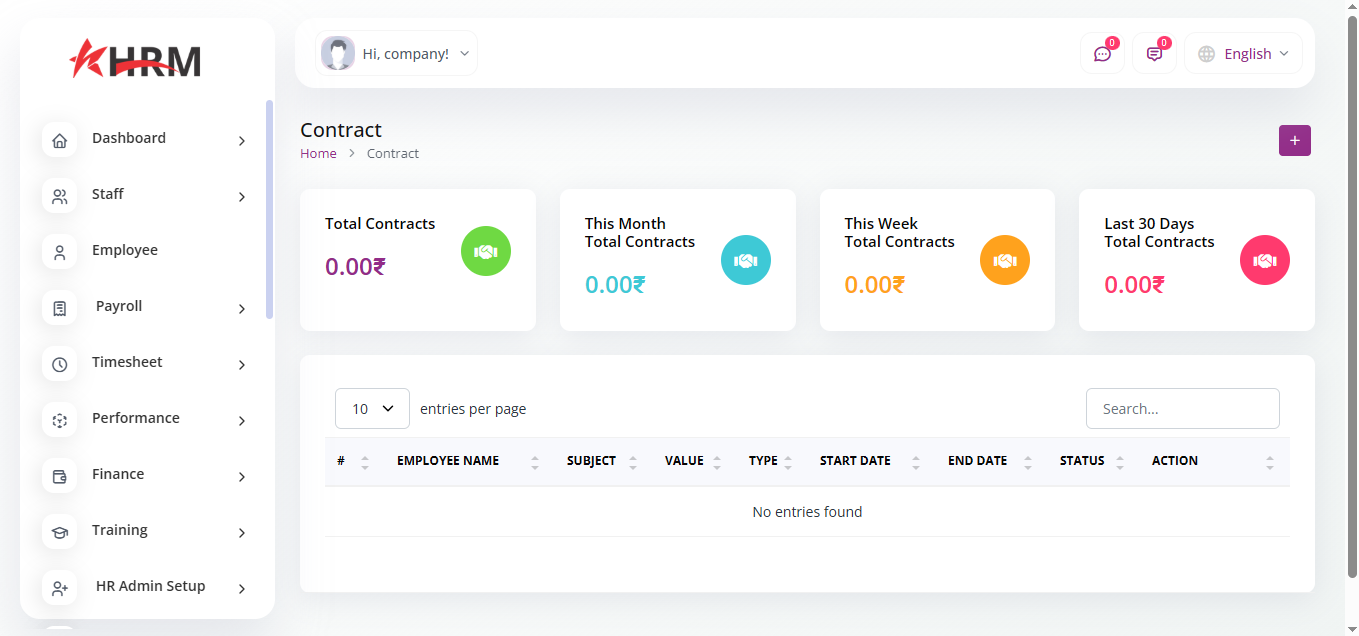
Task: Open the entries per page dropdown
Action: click(x=372, y=409)
